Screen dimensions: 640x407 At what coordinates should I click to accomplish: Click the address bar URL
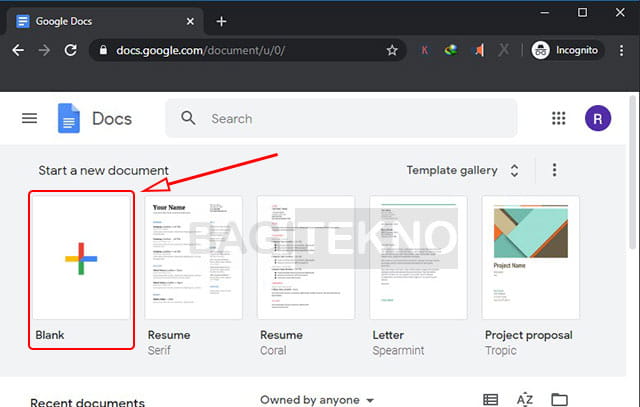(200, 50)
